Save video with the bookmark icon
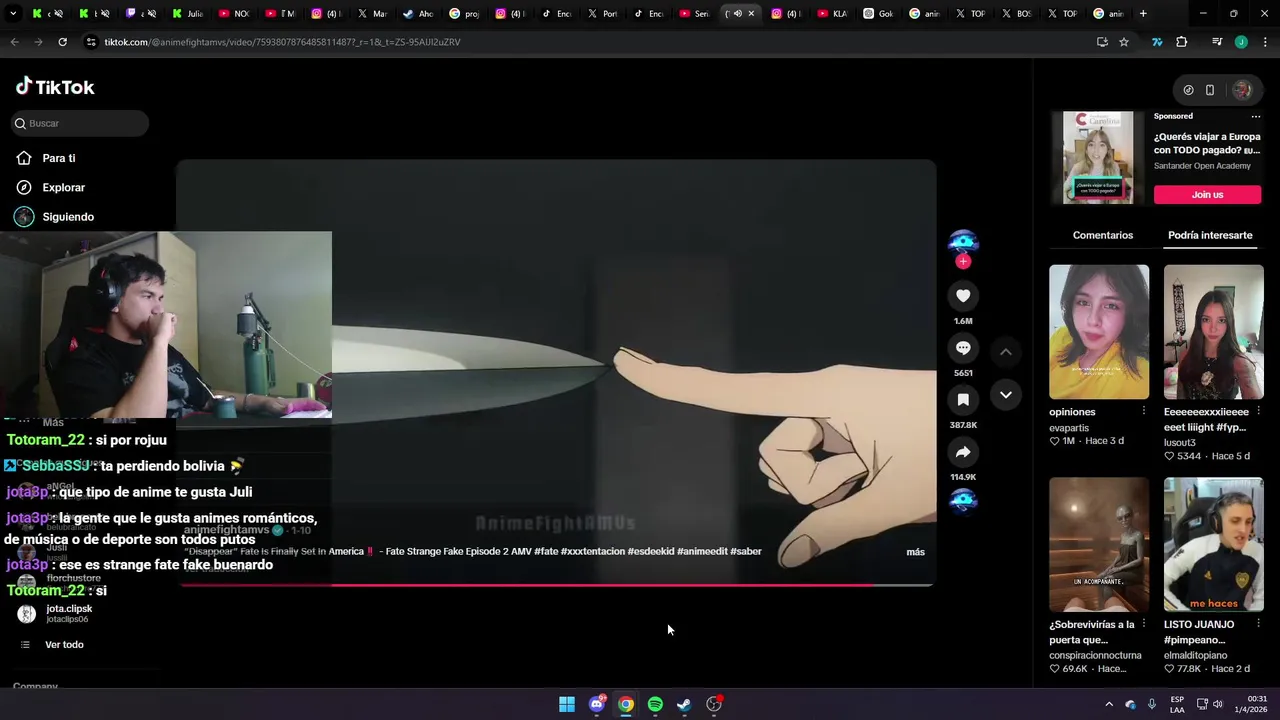Screen dimensions: 1280x720 point(963,400)
